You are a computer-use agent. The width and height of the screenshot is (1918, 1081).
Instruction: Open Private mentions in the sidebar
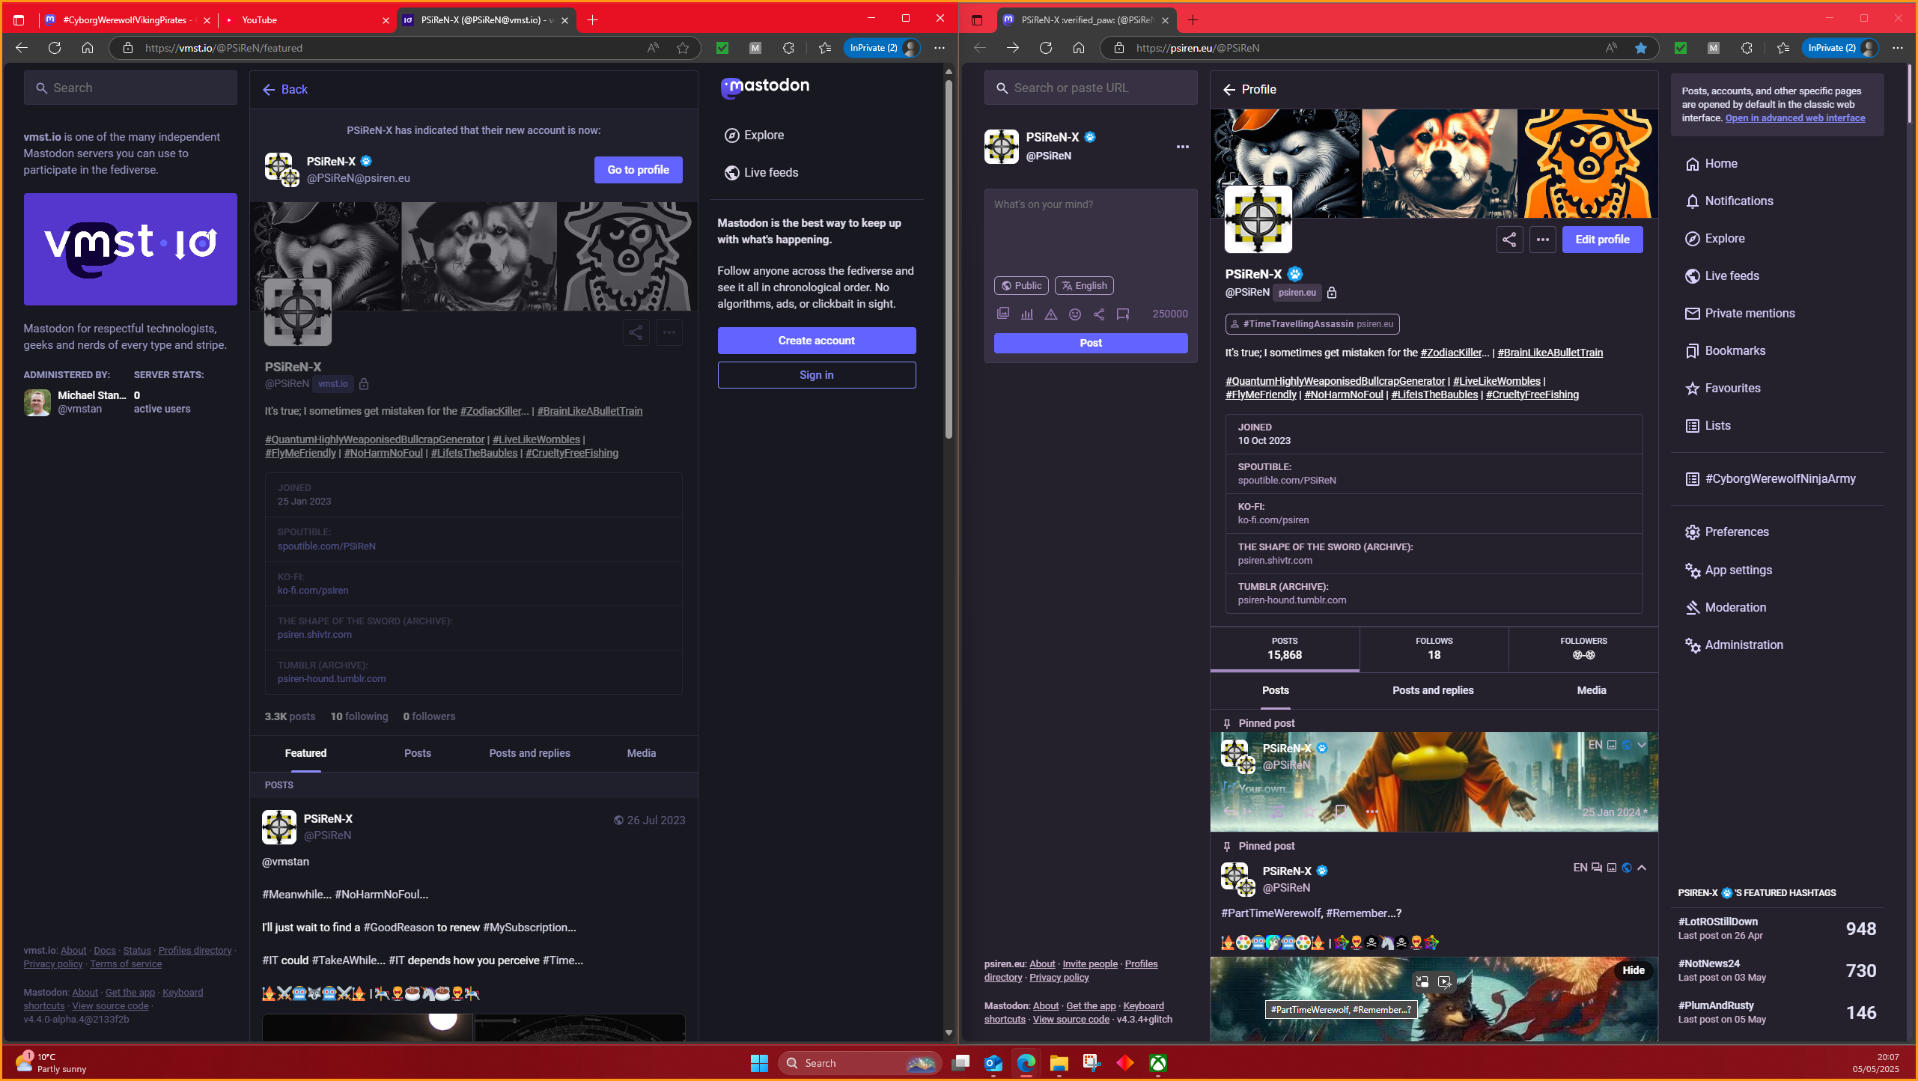pyautogui.click(x=1739, y=314)
